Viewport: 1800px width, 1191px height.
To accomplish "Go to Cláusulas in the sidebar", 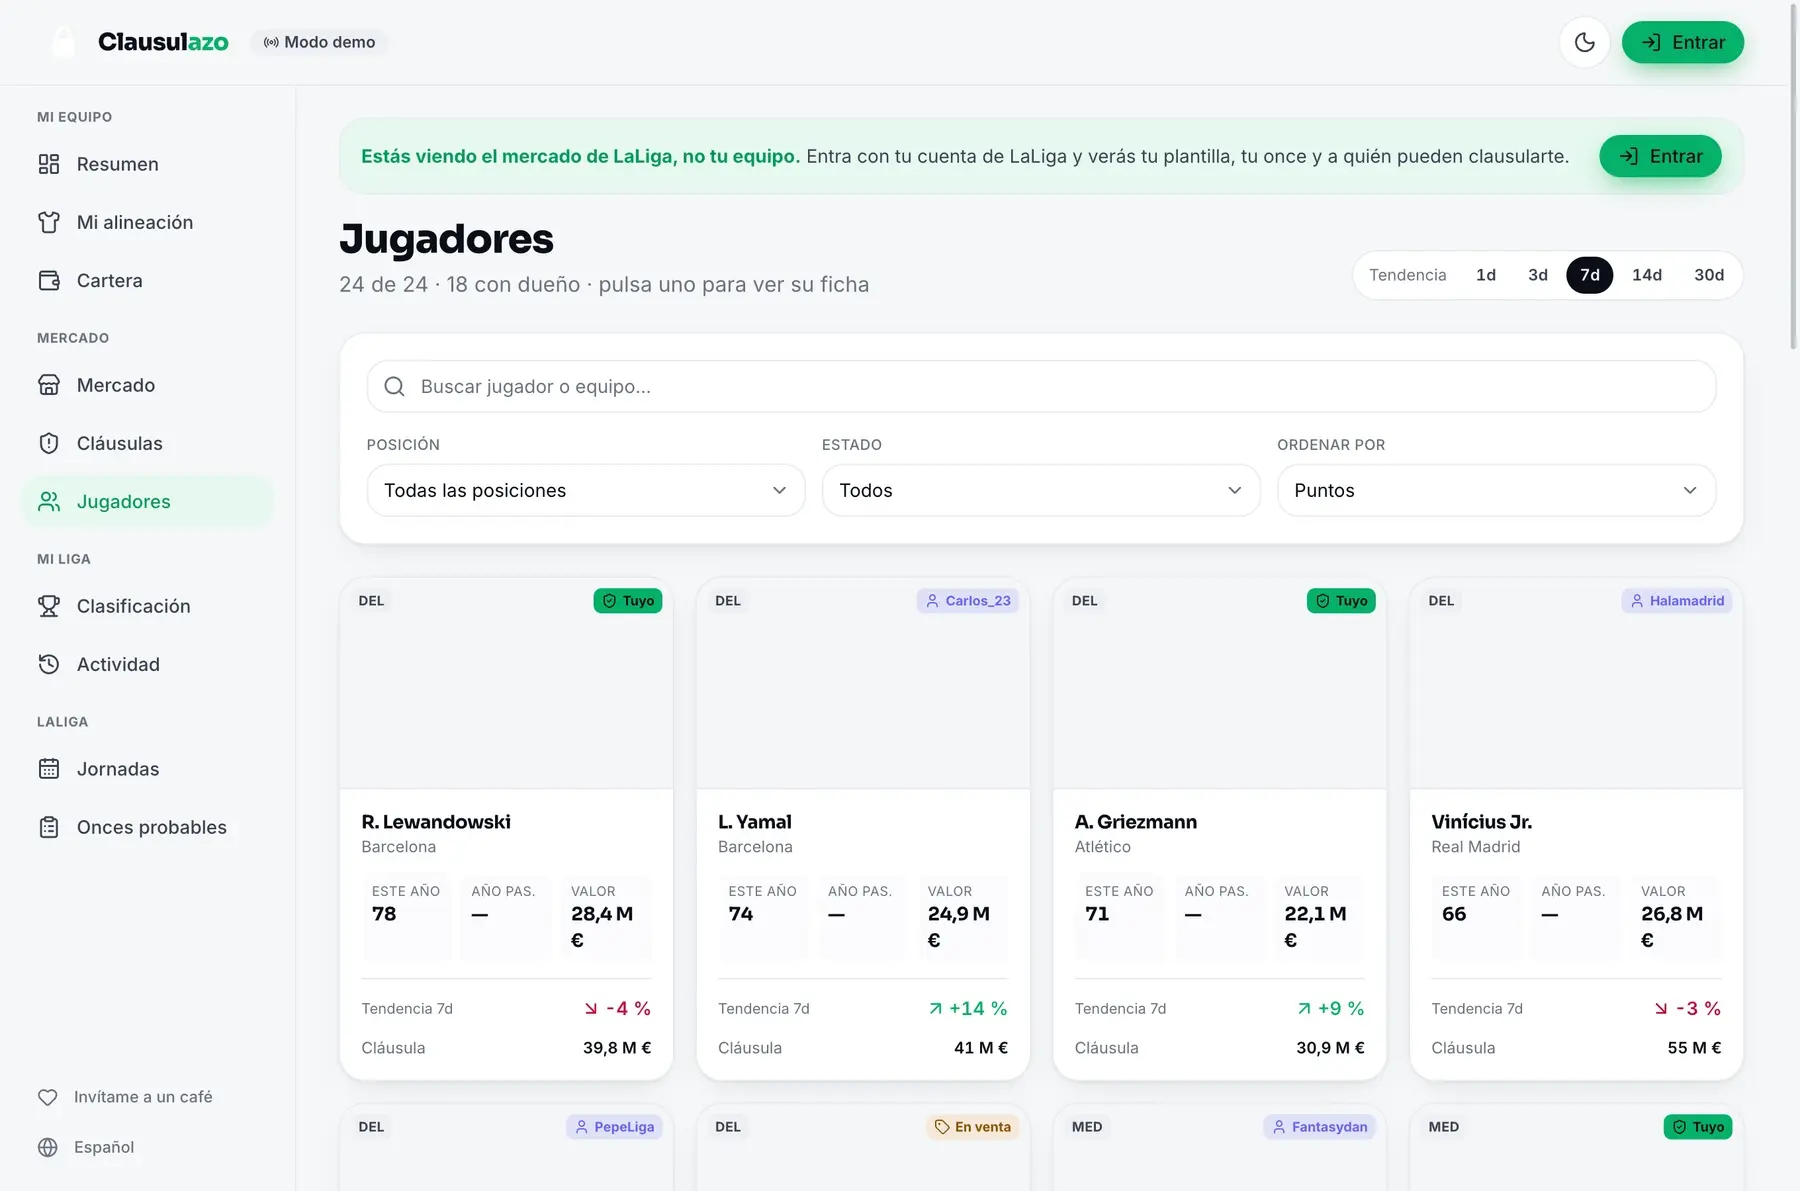I will coord(148,443).
